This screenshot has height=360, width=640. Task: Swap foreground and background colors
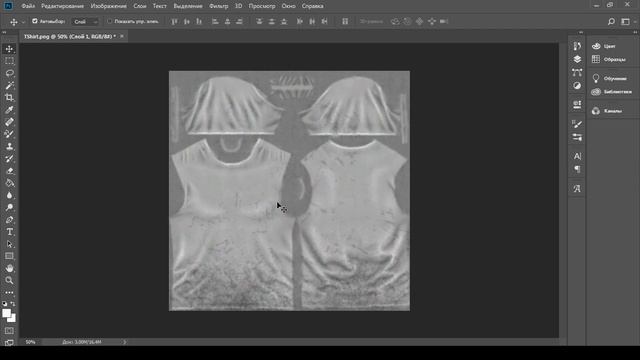(13, 304)
